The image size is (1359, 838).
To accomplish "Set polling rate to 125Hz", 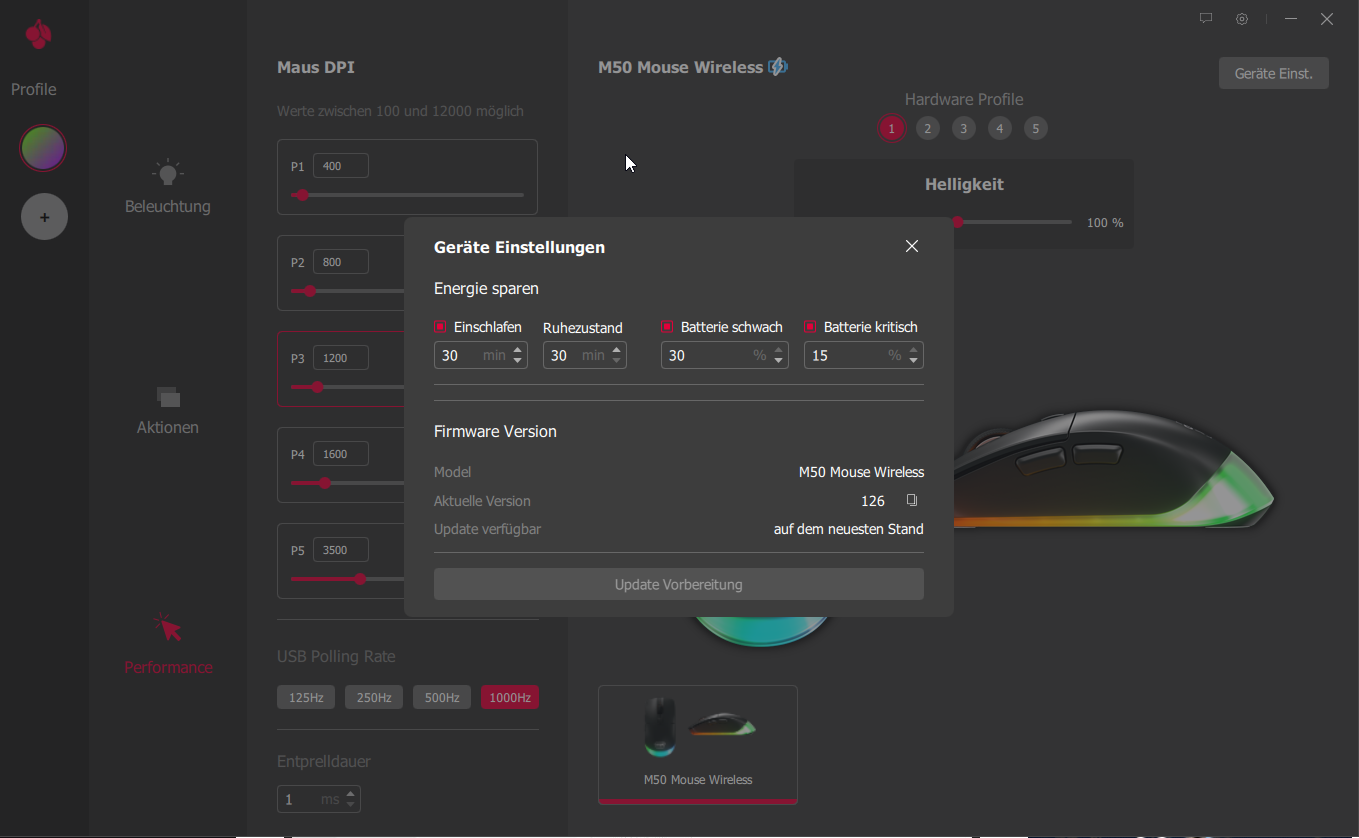I will click(x=306, y=697).
